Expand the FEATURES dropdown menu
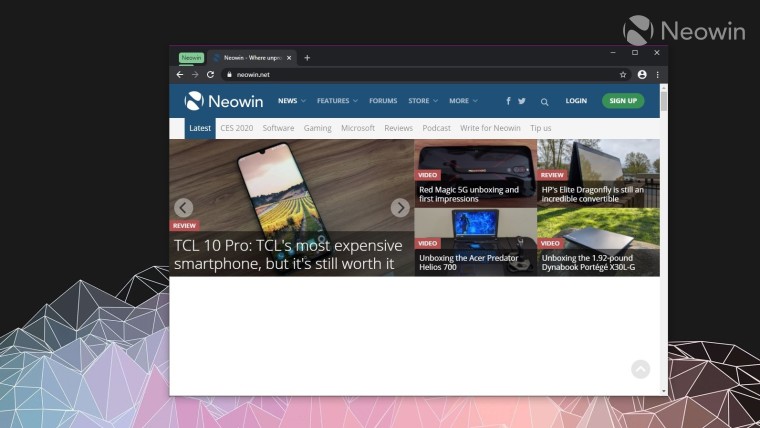The image size is (760, 428). (337, 101)
